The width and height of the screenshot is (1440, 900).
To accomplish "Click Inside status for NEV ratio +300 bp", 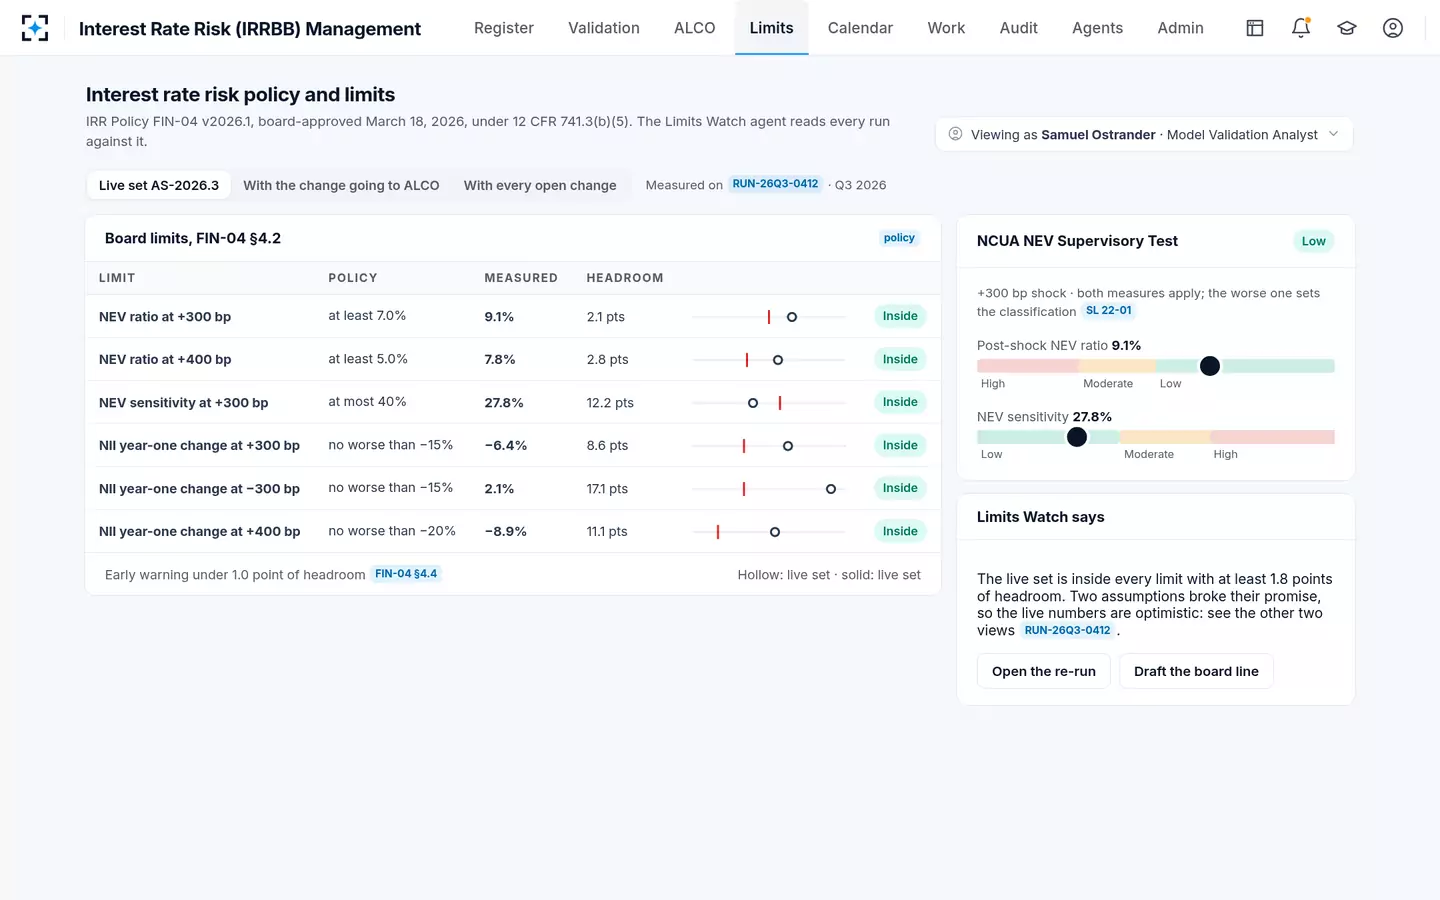I will tap(900, 316).
